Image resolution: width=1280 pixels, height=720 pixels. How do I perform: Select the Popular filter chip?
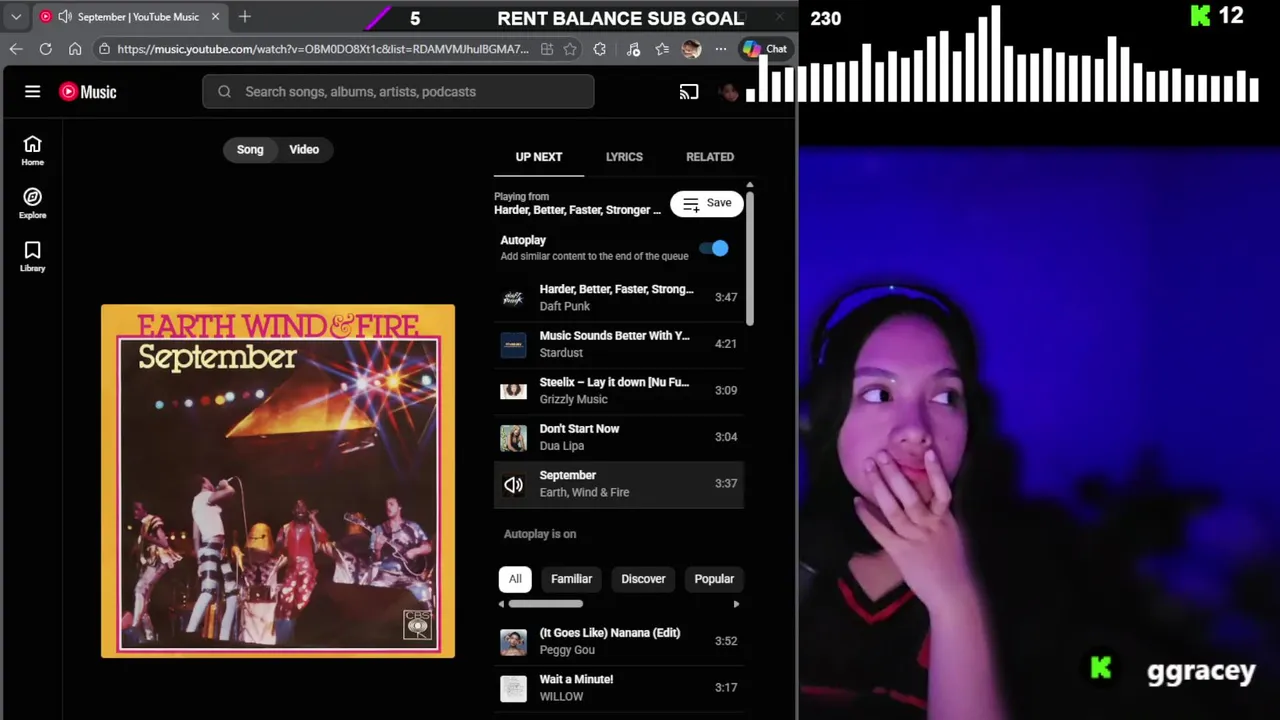tap(714, 579)
